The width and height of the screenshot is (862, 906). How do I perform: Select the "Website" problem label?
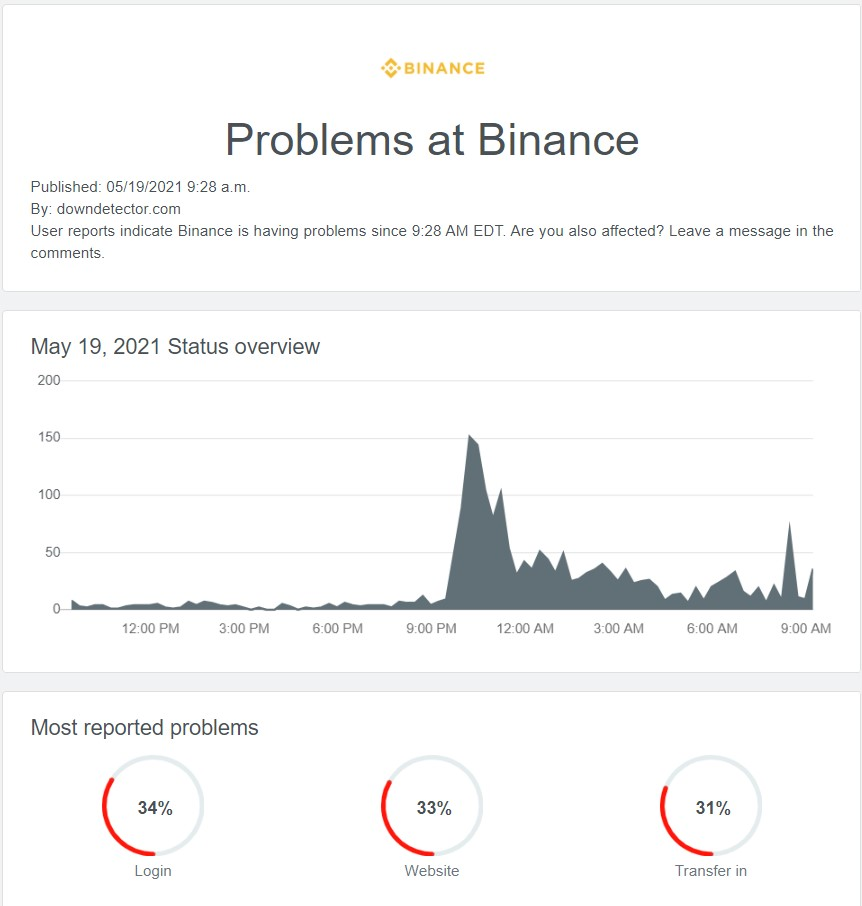[432, 871]
